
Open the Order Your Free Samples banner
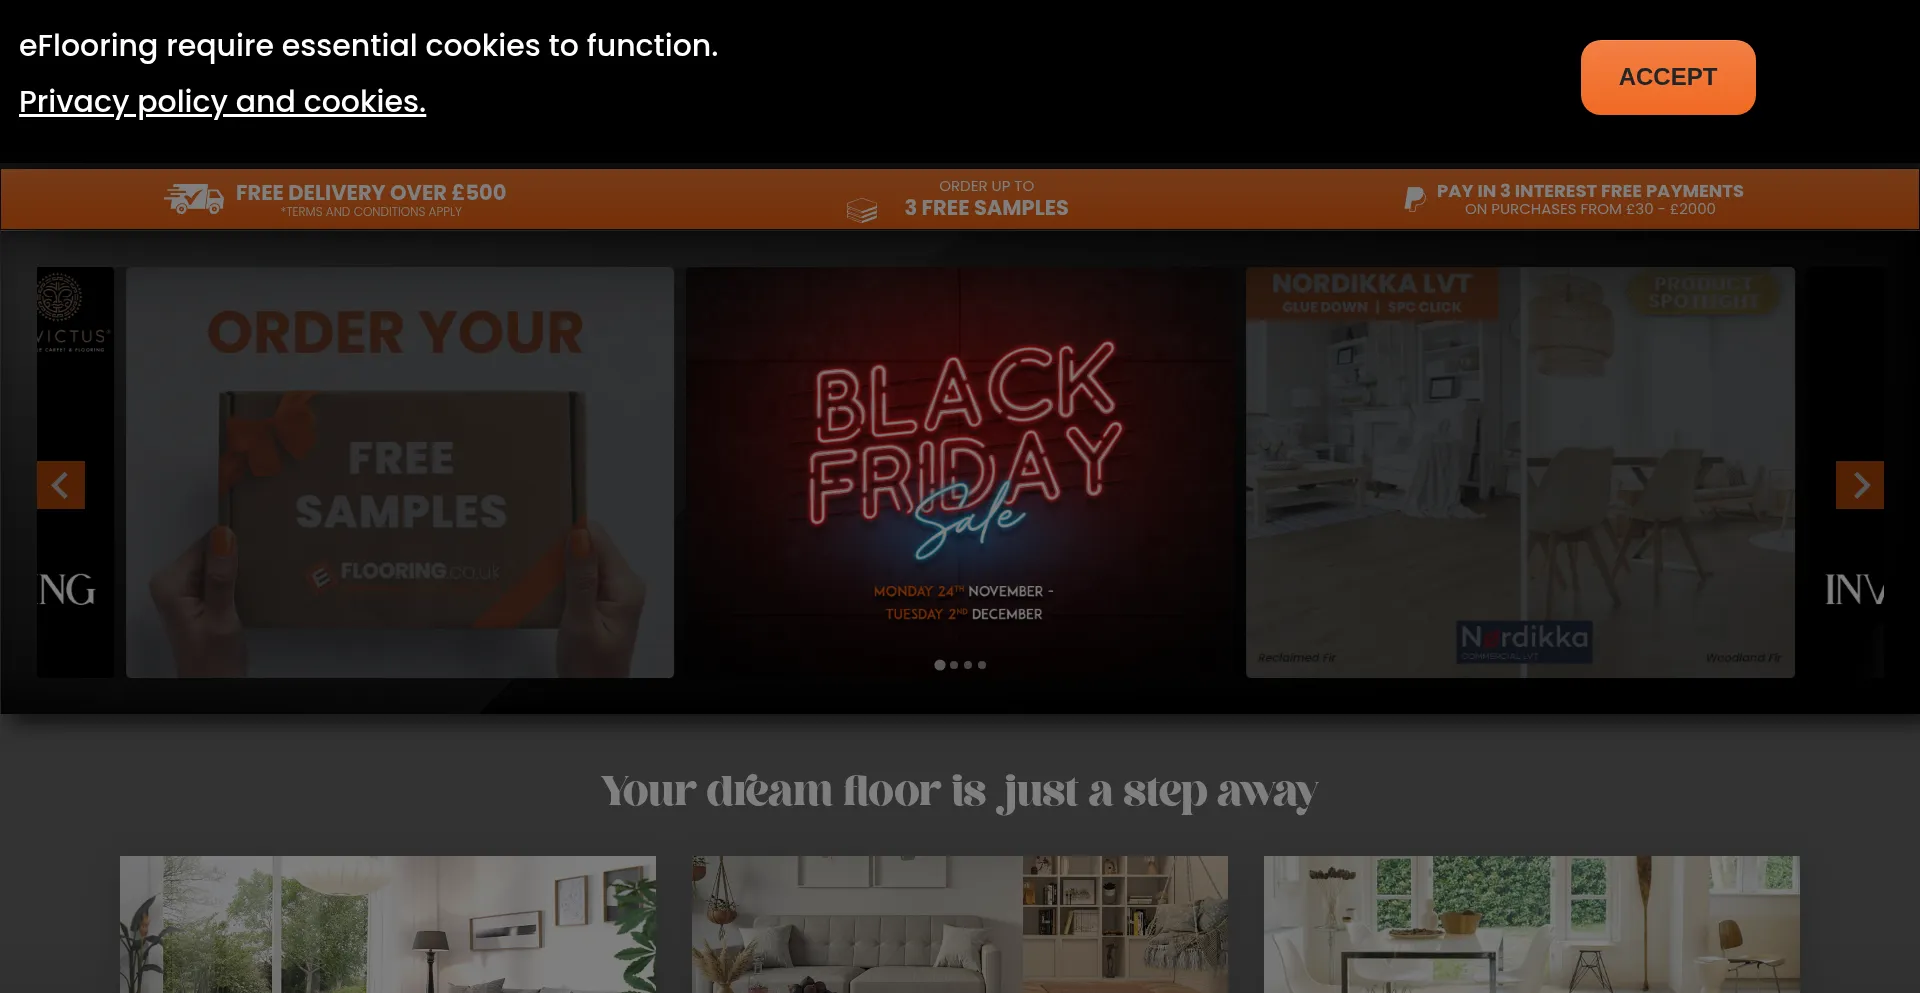point(400,472)
